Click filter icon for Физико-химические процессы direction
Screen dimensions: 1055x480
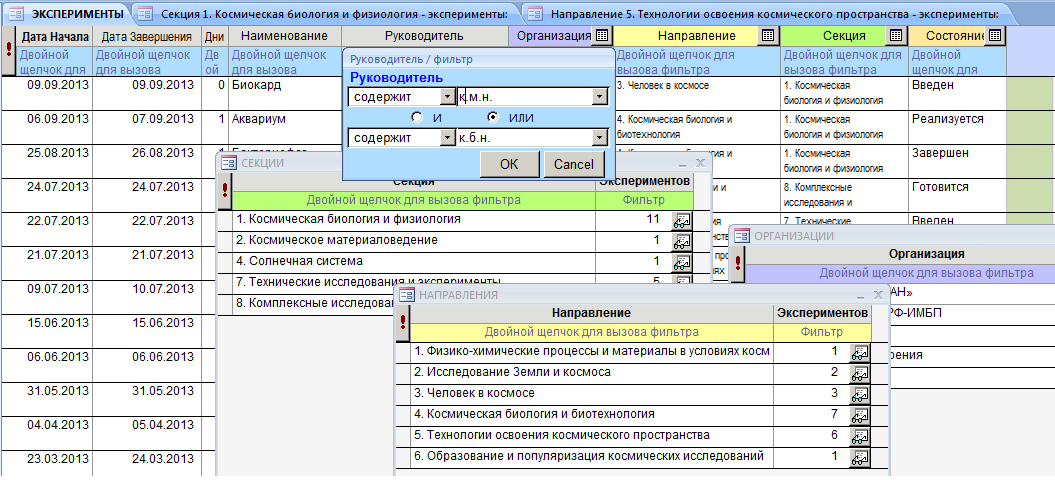(859, 352)
